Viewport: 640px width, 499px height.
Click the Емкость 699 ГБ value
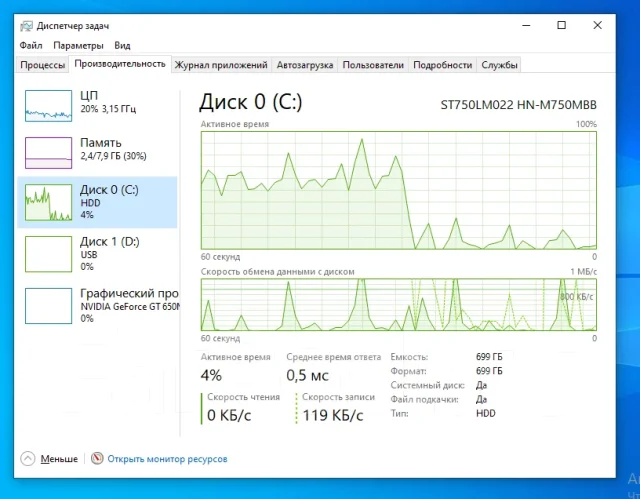tap(489, 357)
